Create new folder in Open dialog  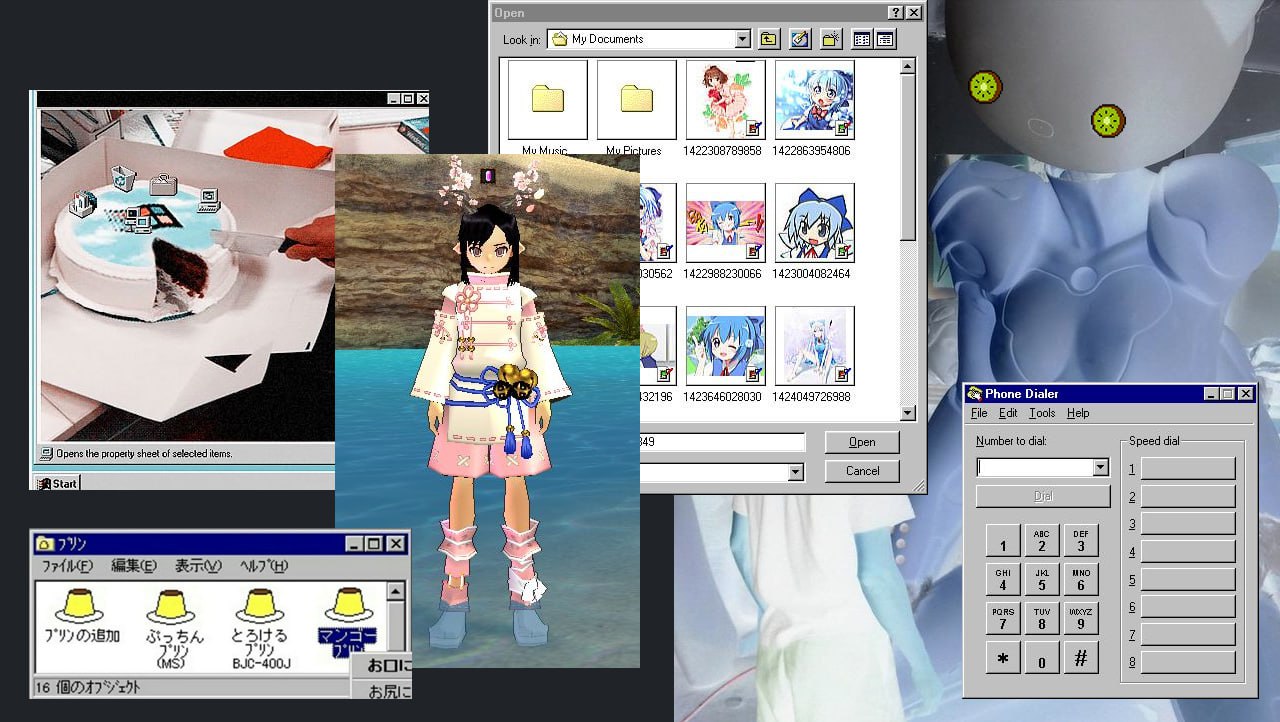(x=831, y=39)
